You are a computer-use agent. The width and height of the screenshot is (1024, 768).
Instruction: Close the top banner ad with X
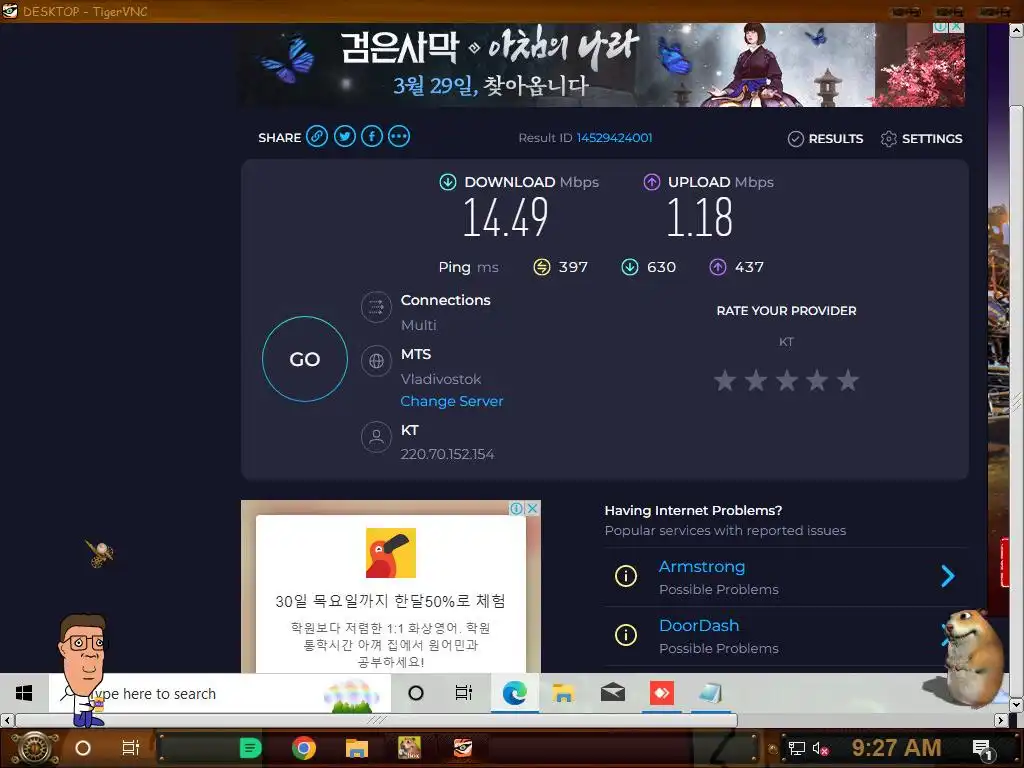coord(956,27)
